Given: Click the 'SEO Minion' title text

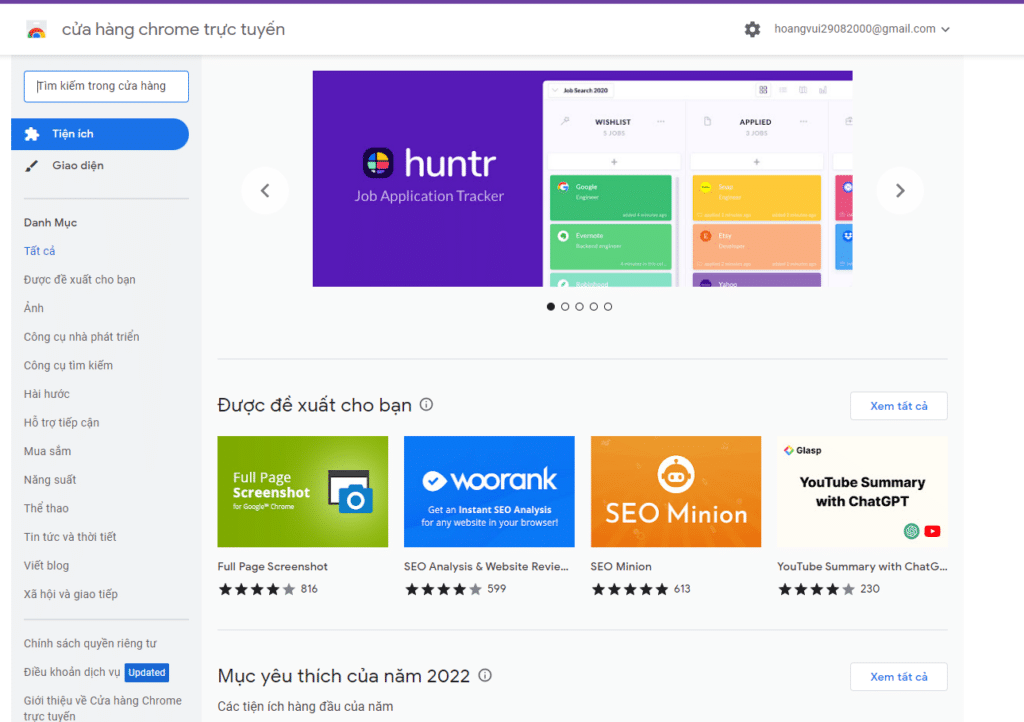Looking at the screenshot, I should [621, 567].
